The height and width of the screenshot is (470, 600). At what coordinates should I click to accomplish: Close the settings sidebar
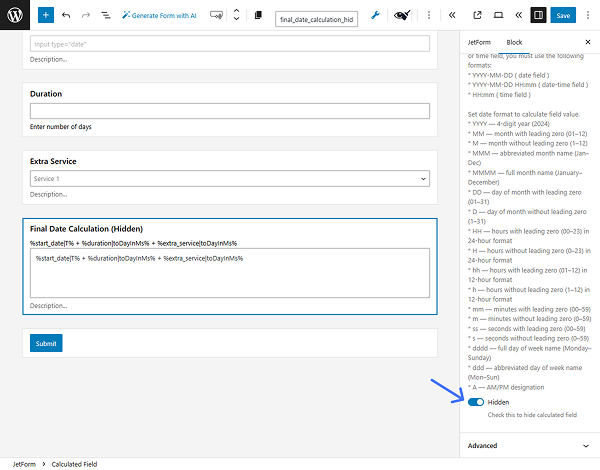(x=588, y=42)
